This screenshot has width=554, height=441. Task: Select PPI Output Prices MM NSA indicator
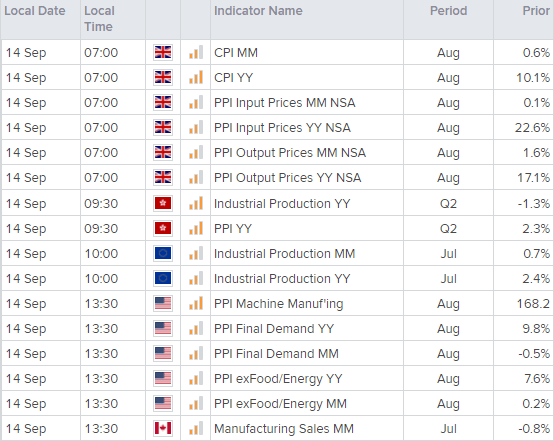pos(290,153)
